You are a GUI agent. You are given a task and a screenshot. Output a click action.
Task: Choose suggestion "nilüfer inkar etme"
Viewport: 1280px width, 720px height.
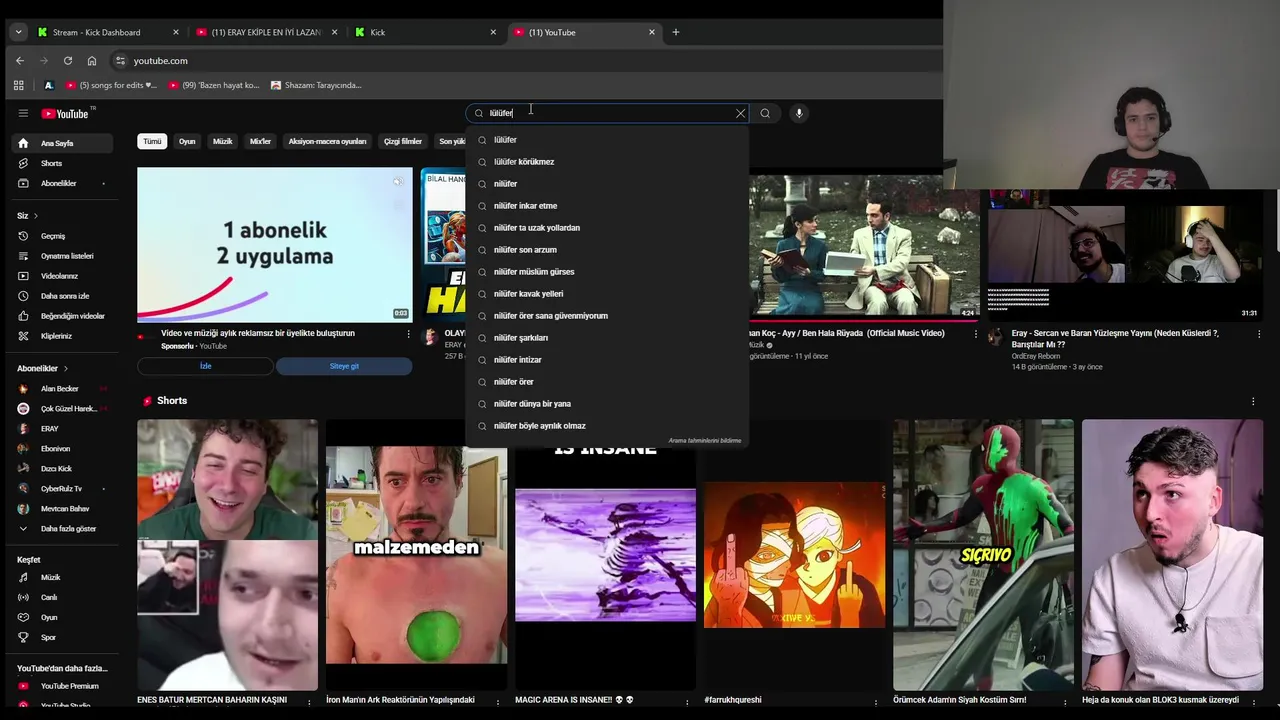[607, 206]
